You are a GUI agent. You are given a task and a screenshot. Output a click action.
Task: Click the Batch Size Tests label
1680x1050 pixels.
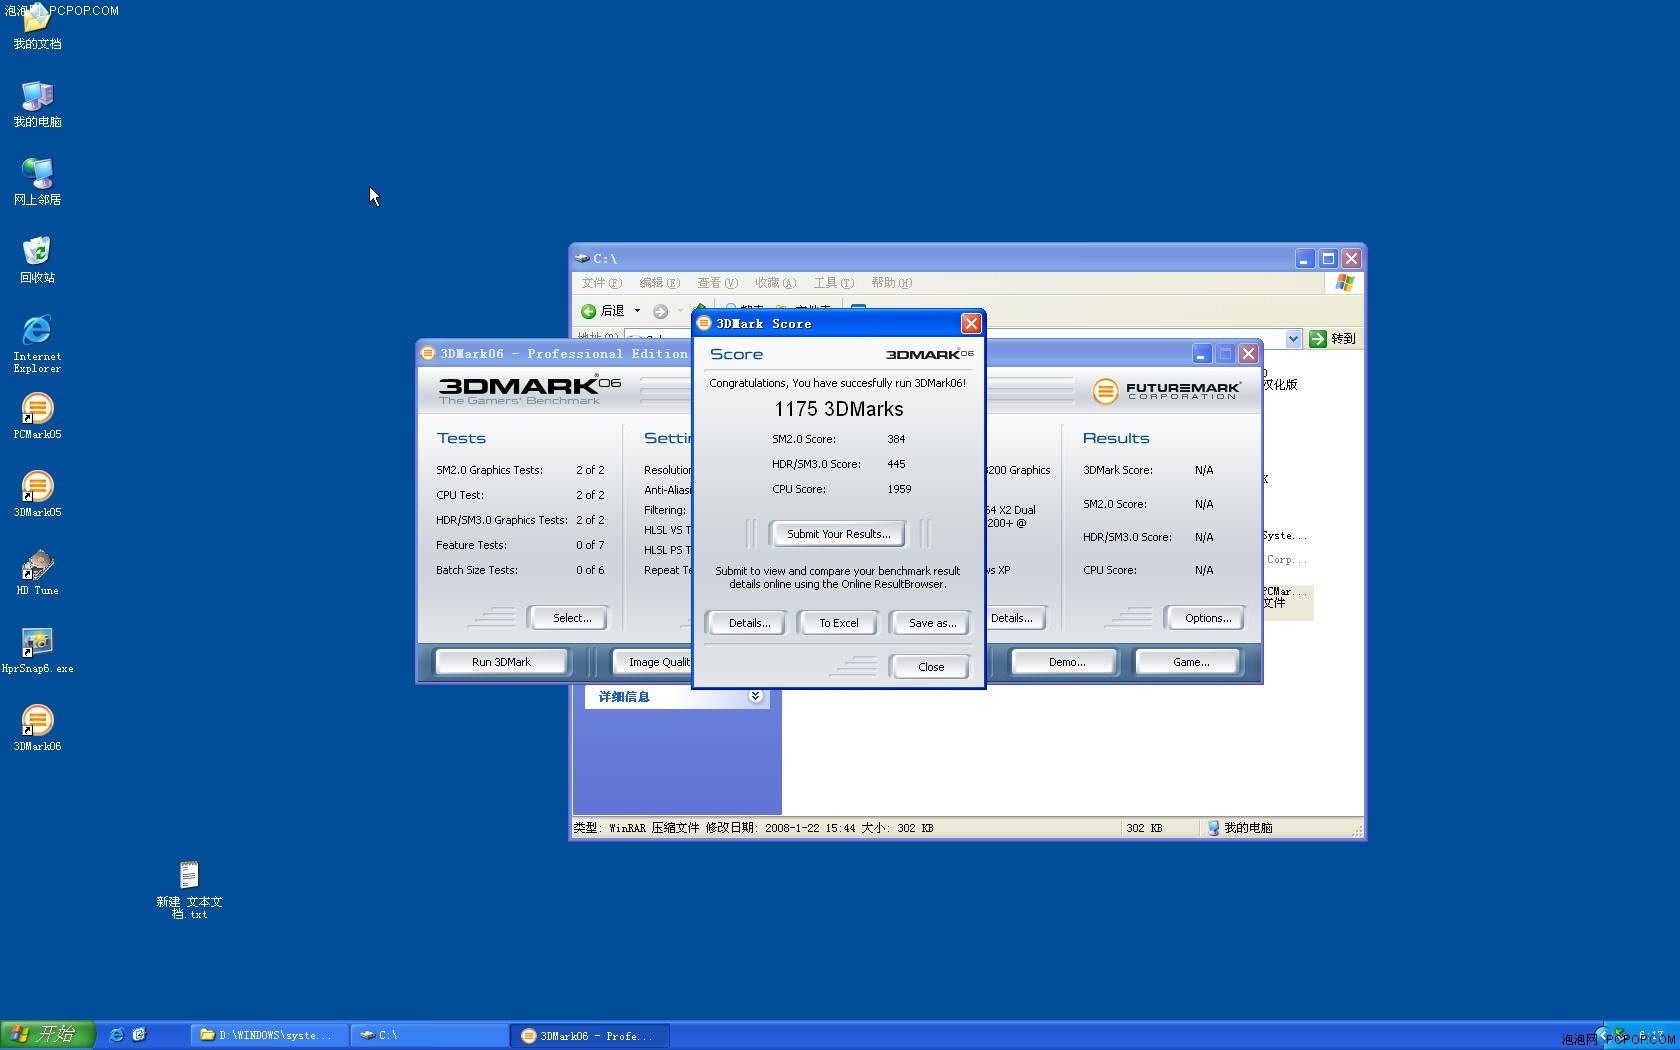477,570
